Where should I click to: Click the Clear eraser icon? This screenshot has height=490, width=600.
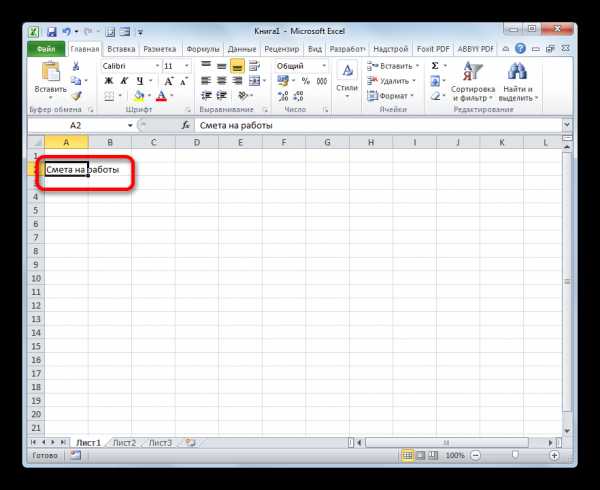(435, 96)
